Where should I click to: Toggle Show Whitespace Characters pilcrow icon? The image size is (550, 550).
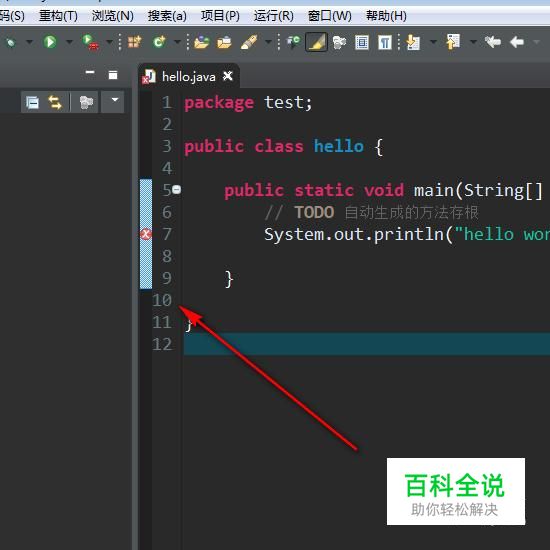pyautogui.click(x=384, y=42)
